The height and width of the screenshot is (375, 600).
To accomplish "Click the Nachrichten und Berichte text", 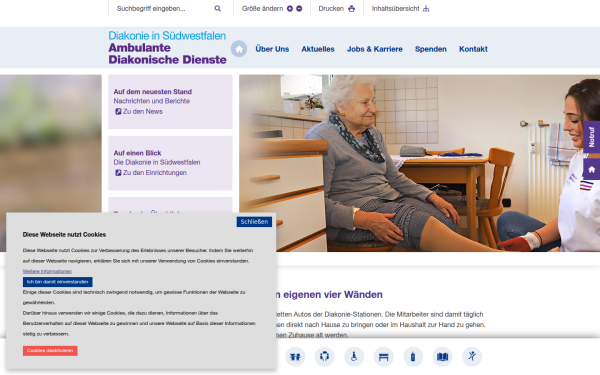I will tap(152, 101).
